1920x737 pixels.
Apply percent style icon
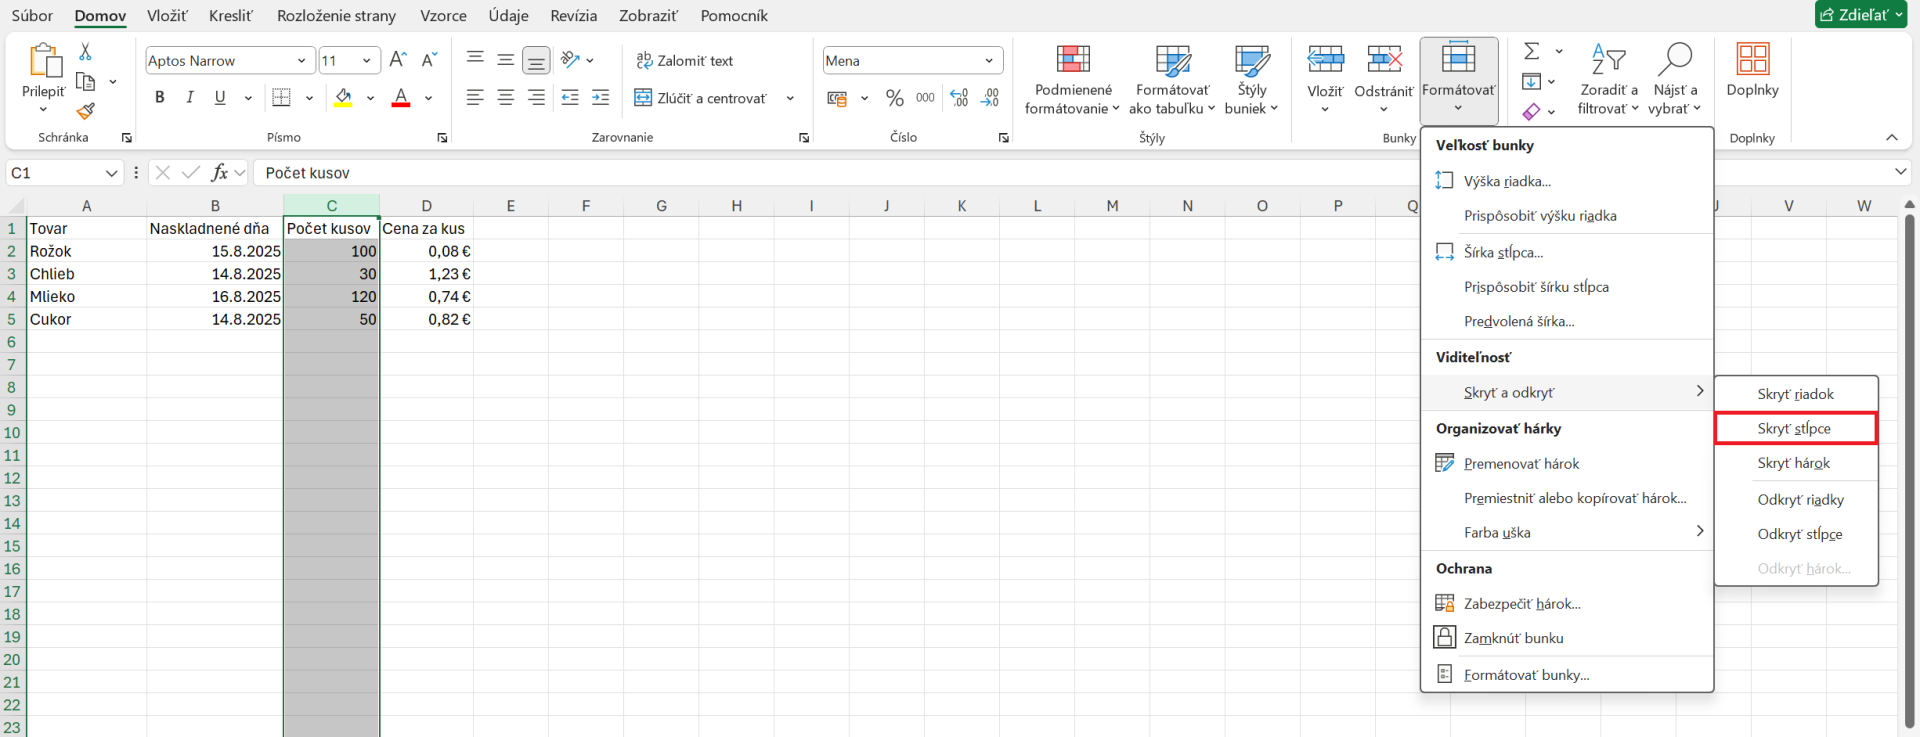click(895, 98)
